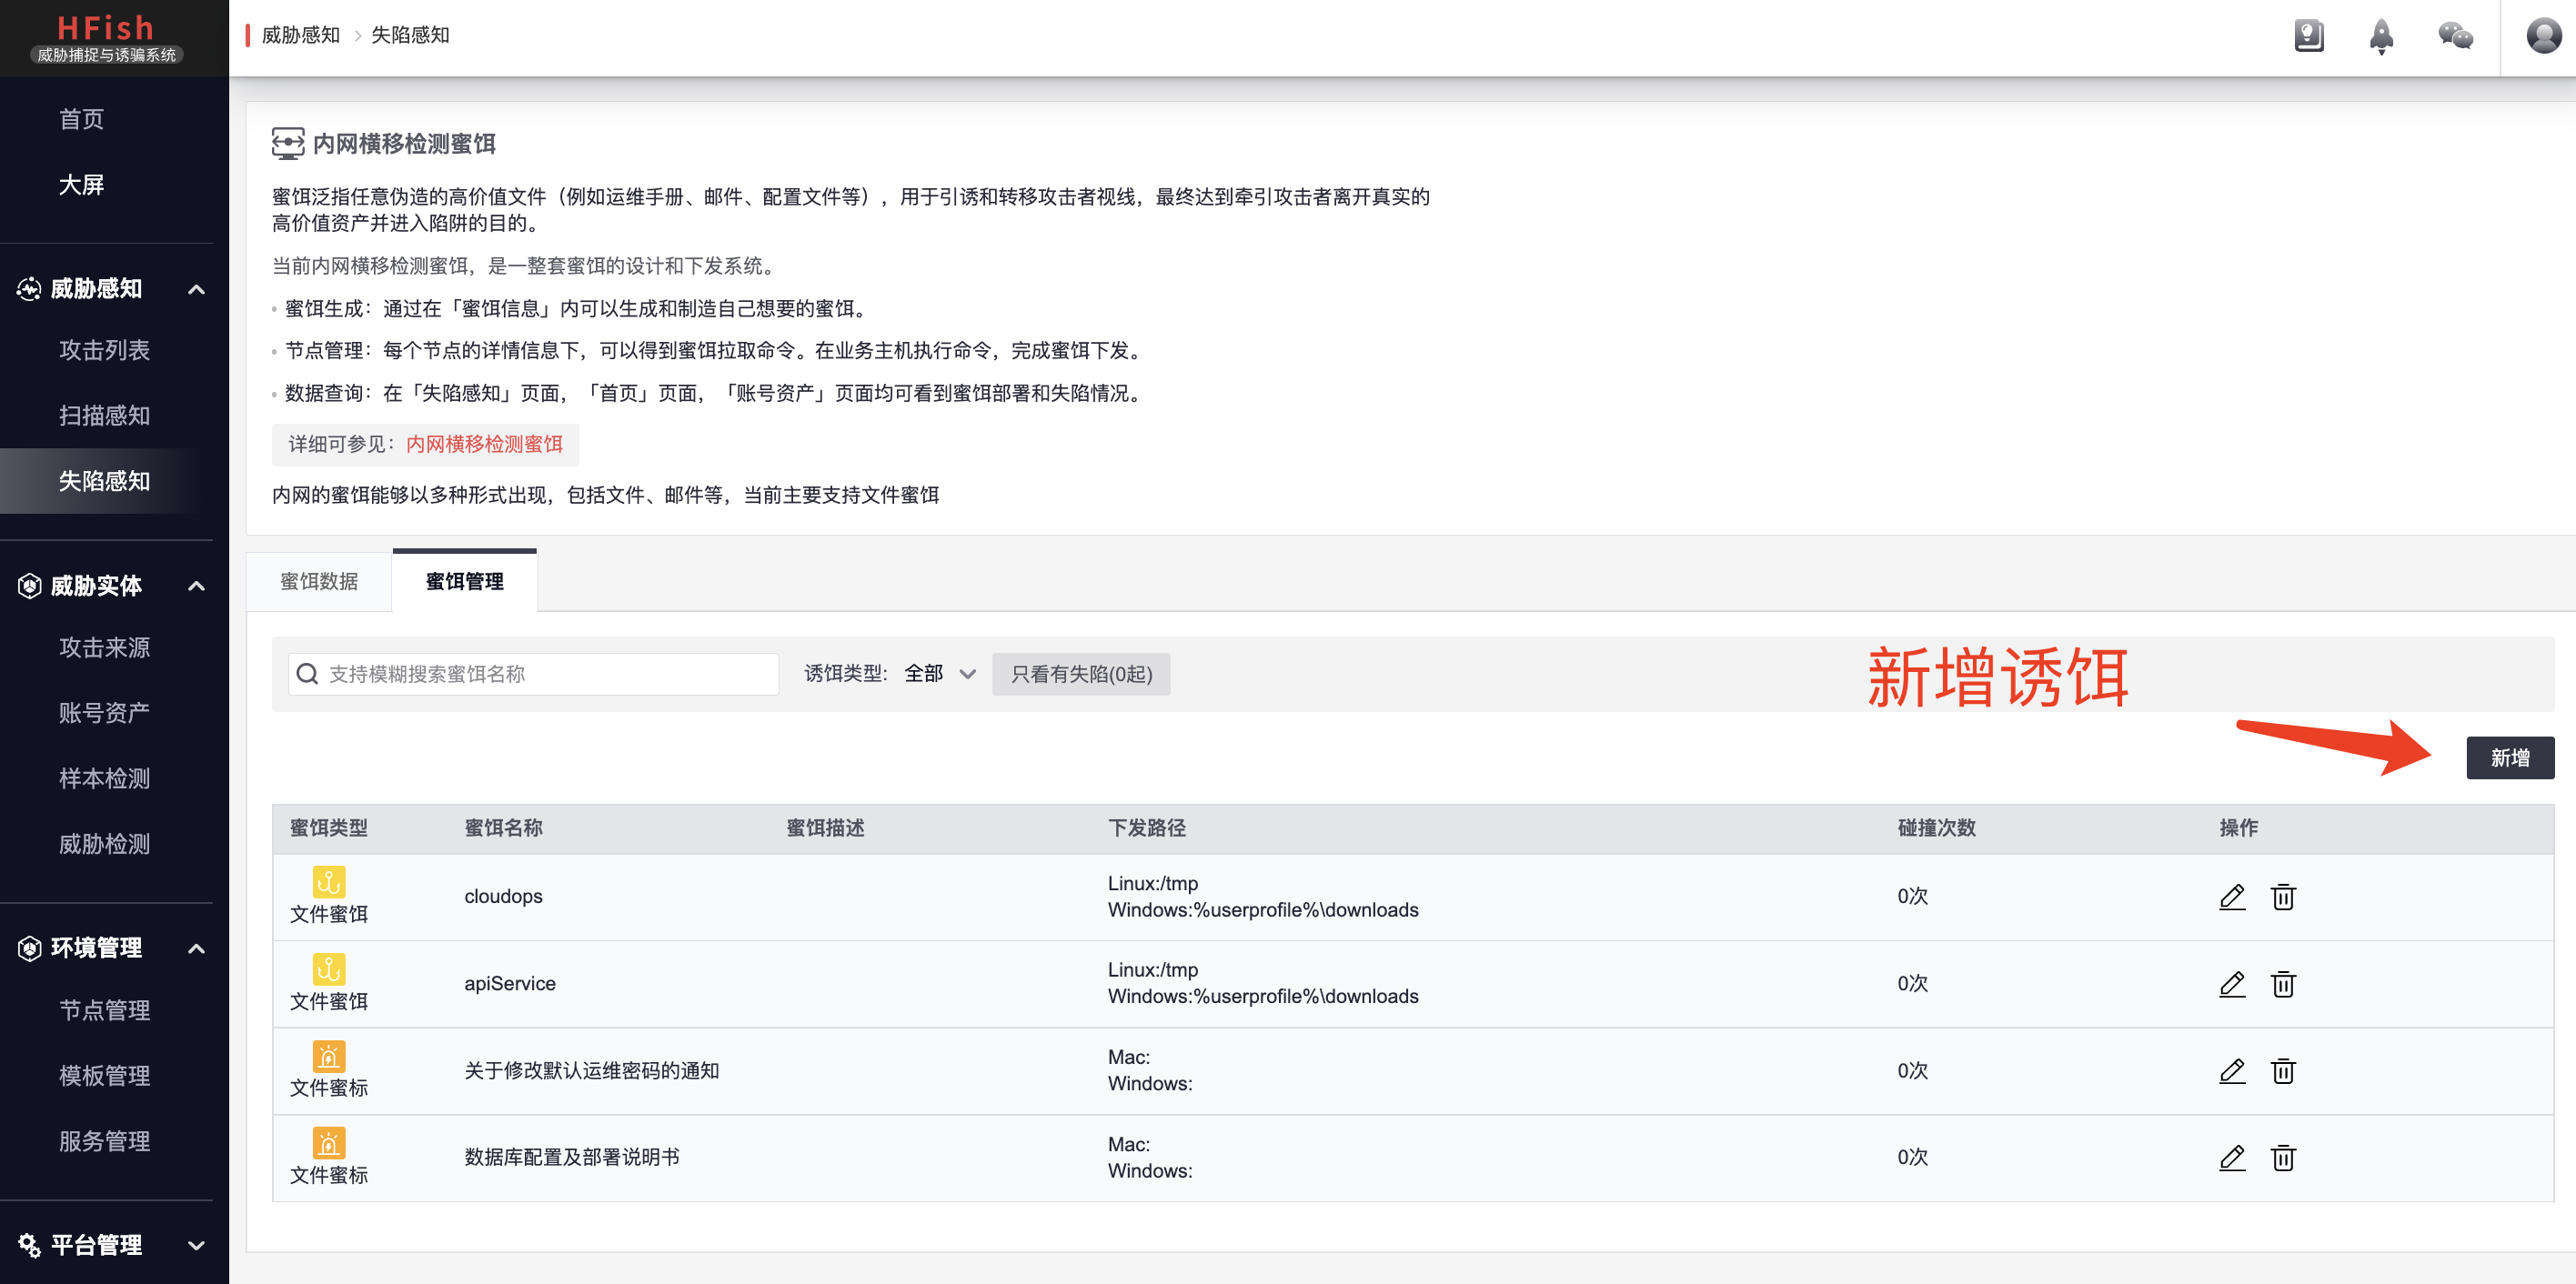Toggle 只看有失陷(0起) filter

pyautogui.click(x=1081, y=674)
